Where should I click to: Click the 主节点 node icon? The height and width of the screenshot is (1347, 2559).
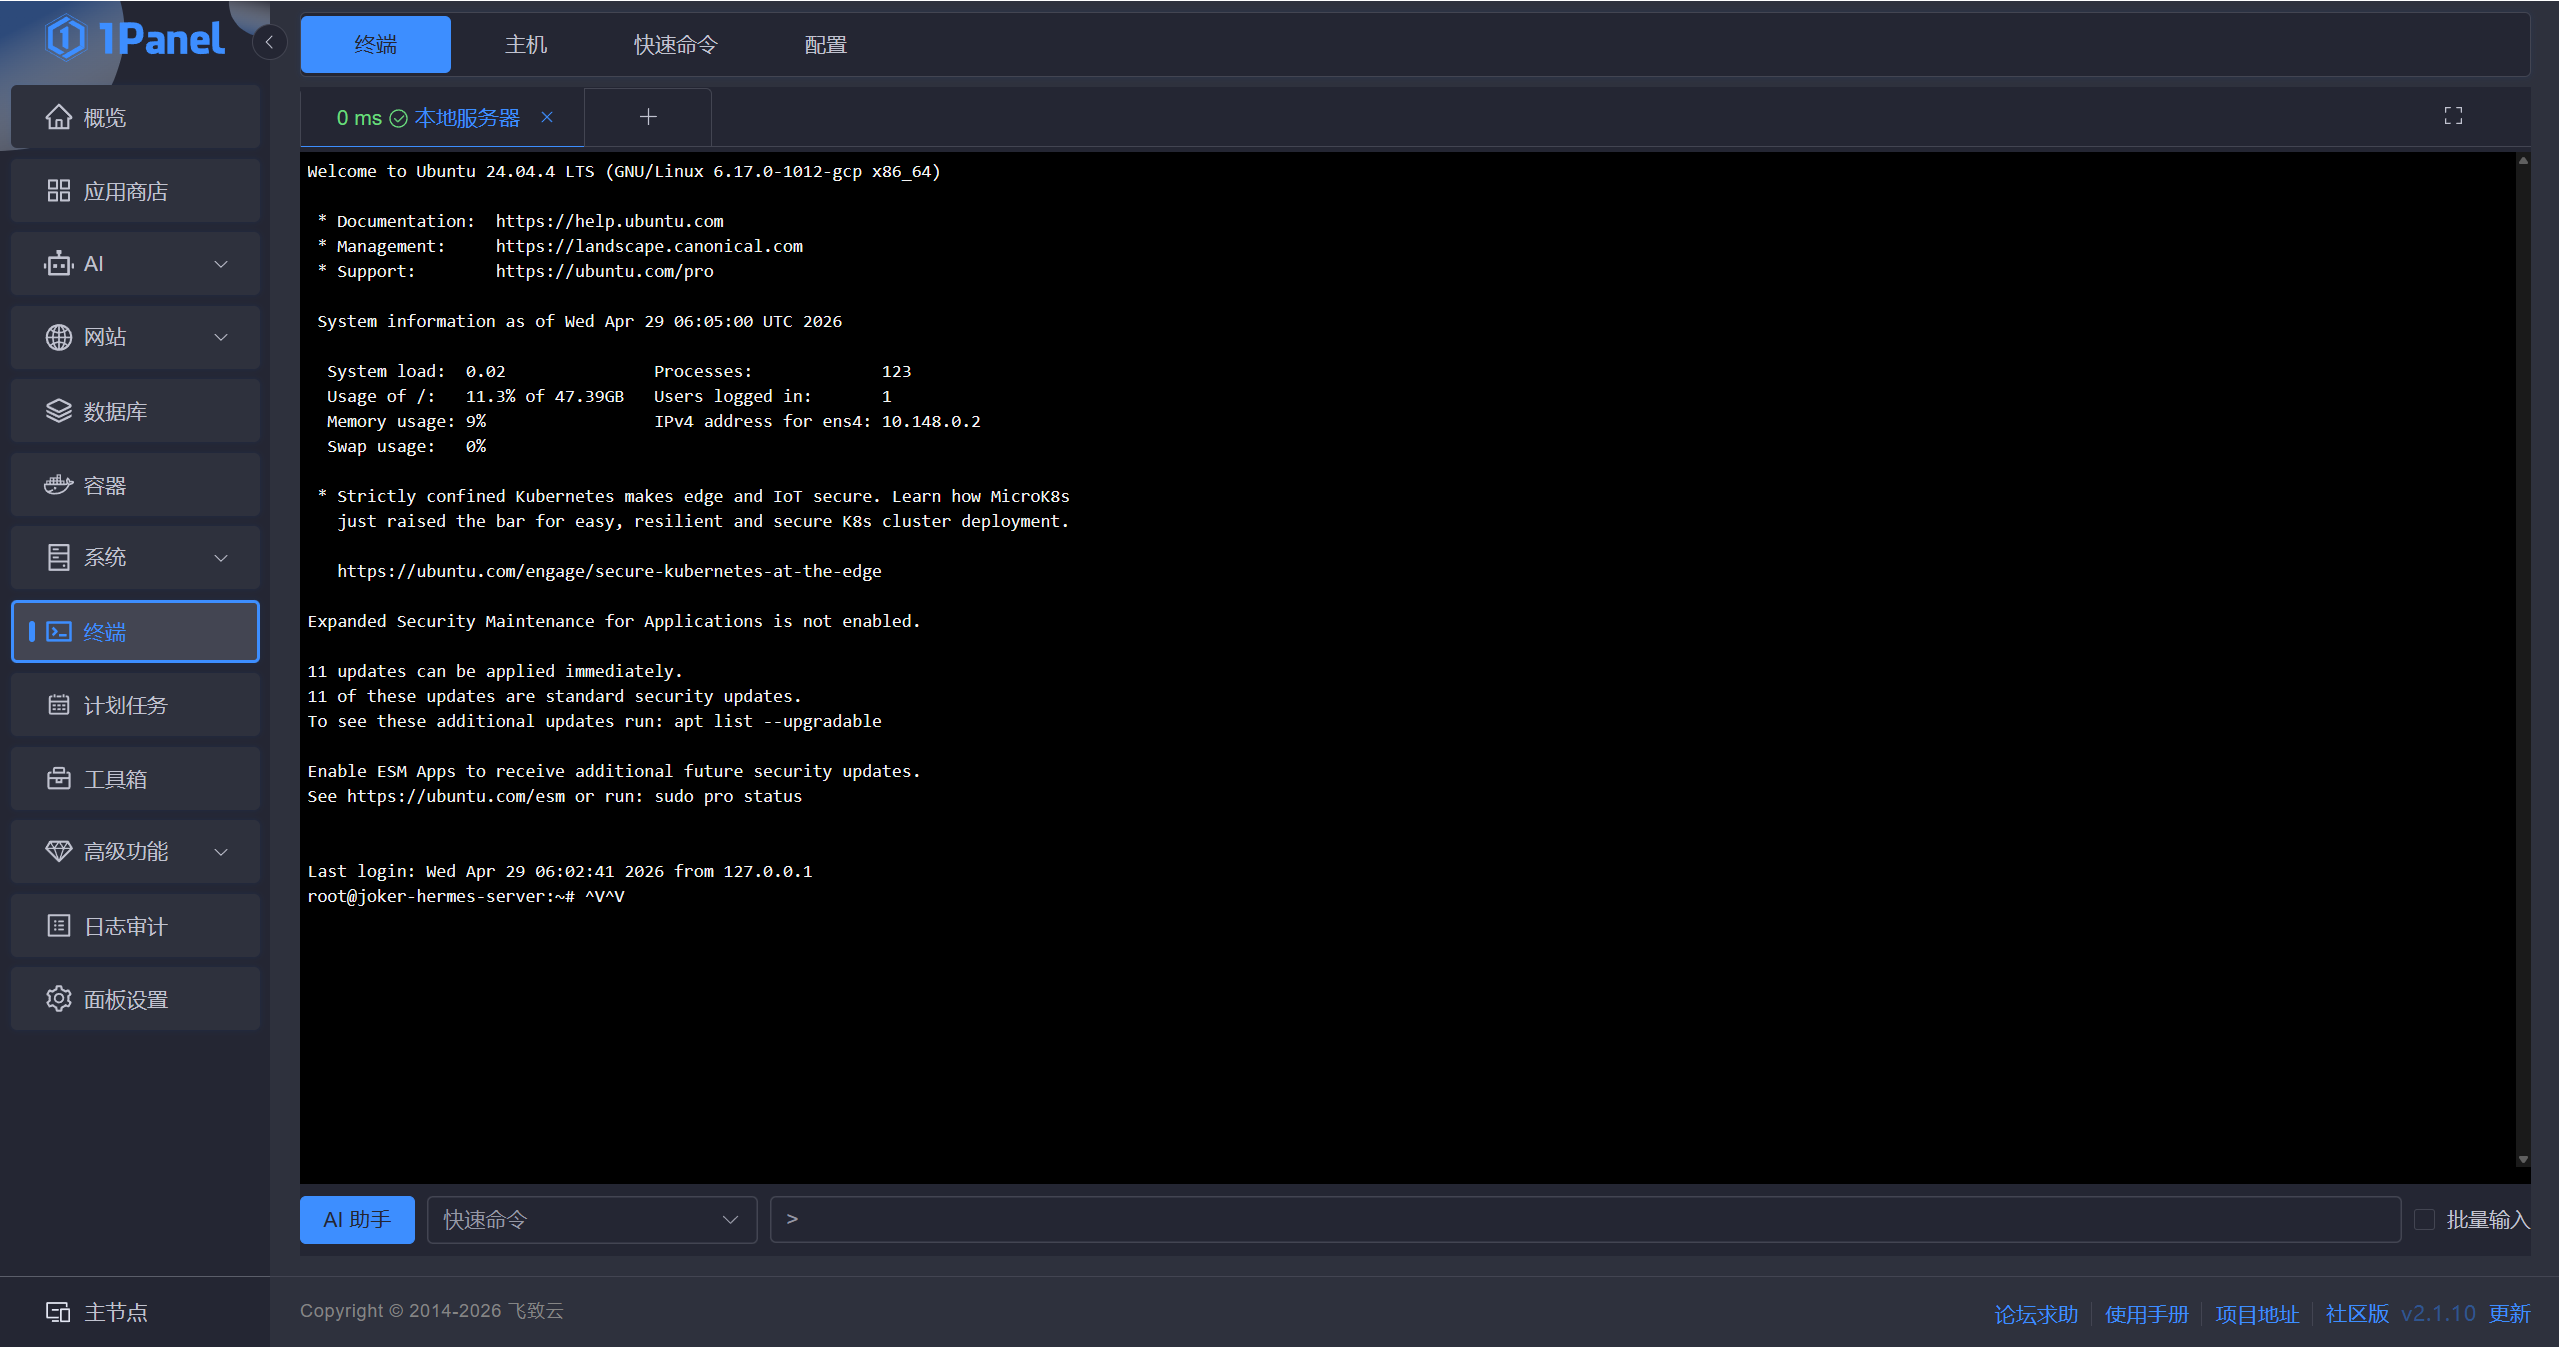click(58, 1312)
